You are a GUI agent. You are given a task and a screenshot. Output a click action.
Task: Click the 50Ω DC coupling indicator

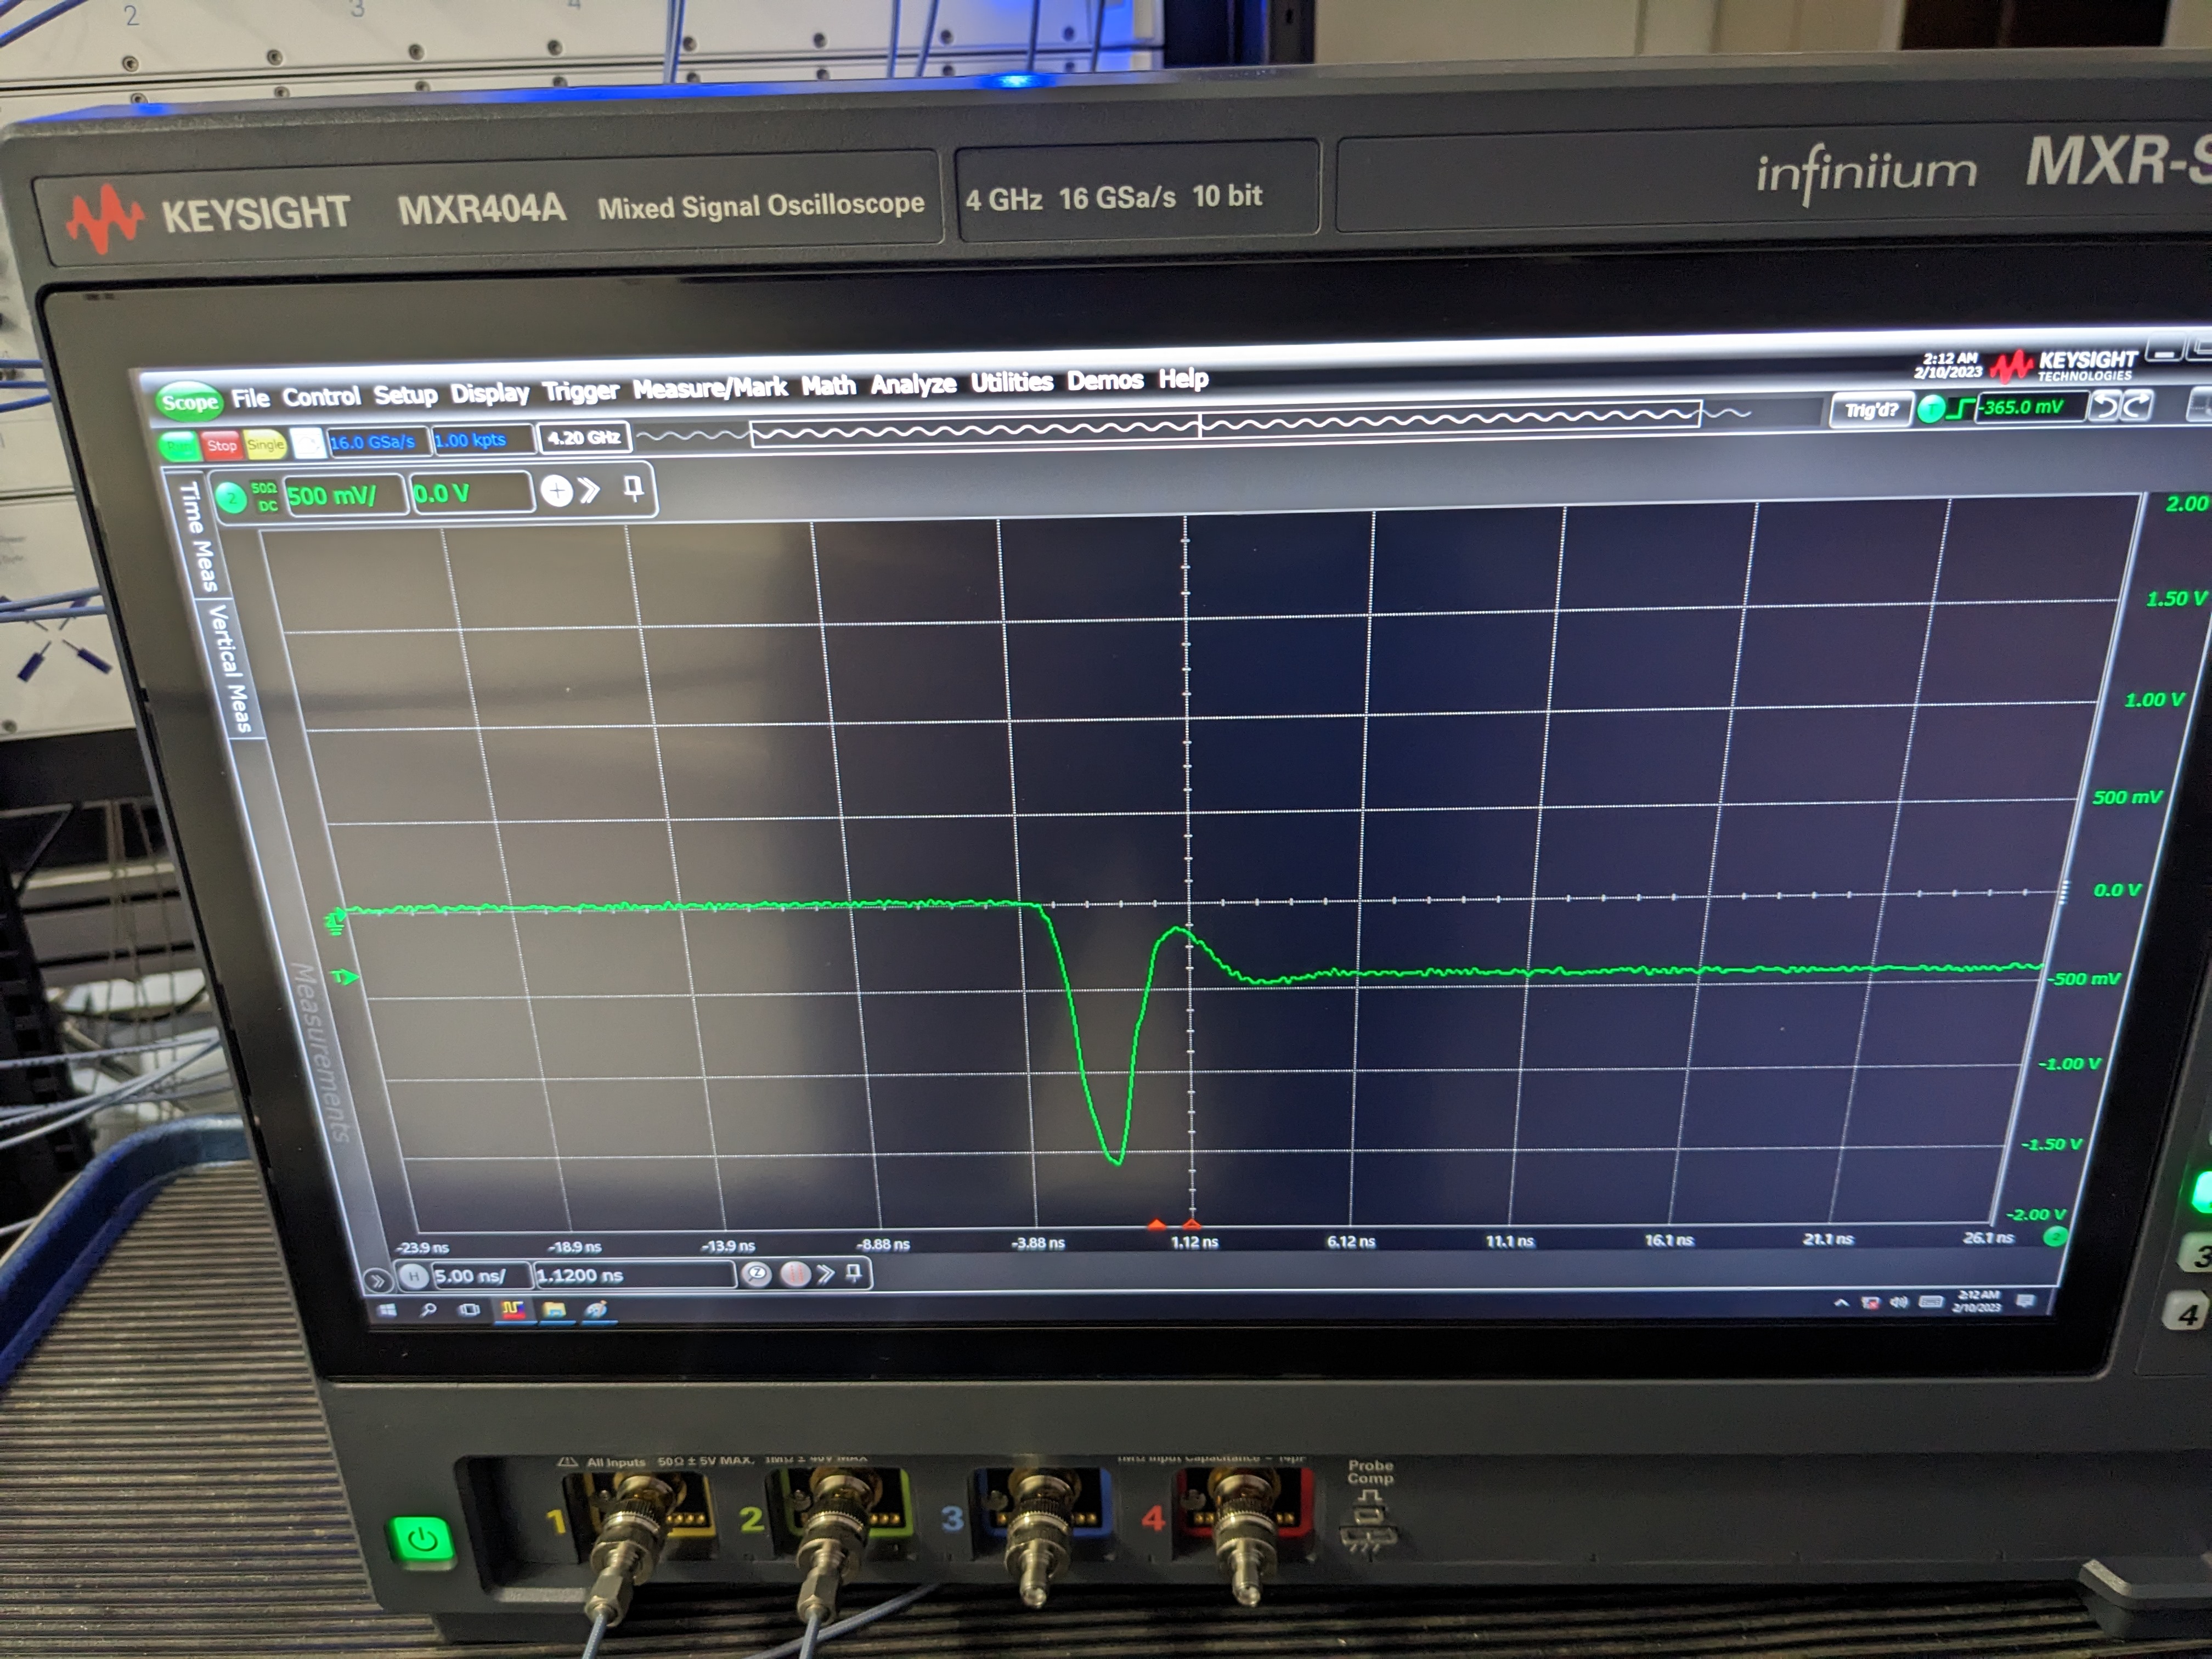(265, 496)
